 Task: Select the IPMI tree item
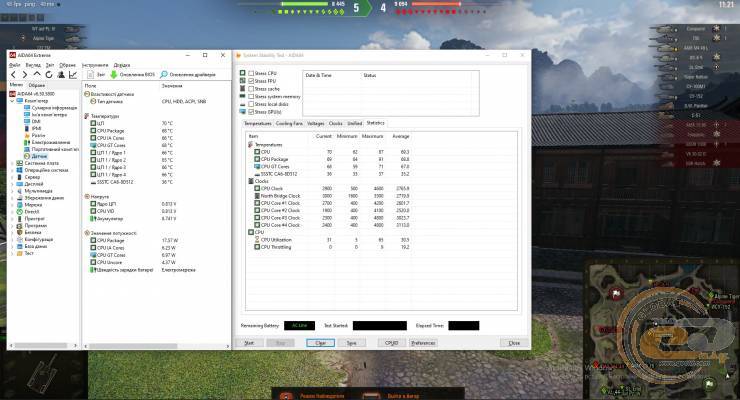[33, 128]
